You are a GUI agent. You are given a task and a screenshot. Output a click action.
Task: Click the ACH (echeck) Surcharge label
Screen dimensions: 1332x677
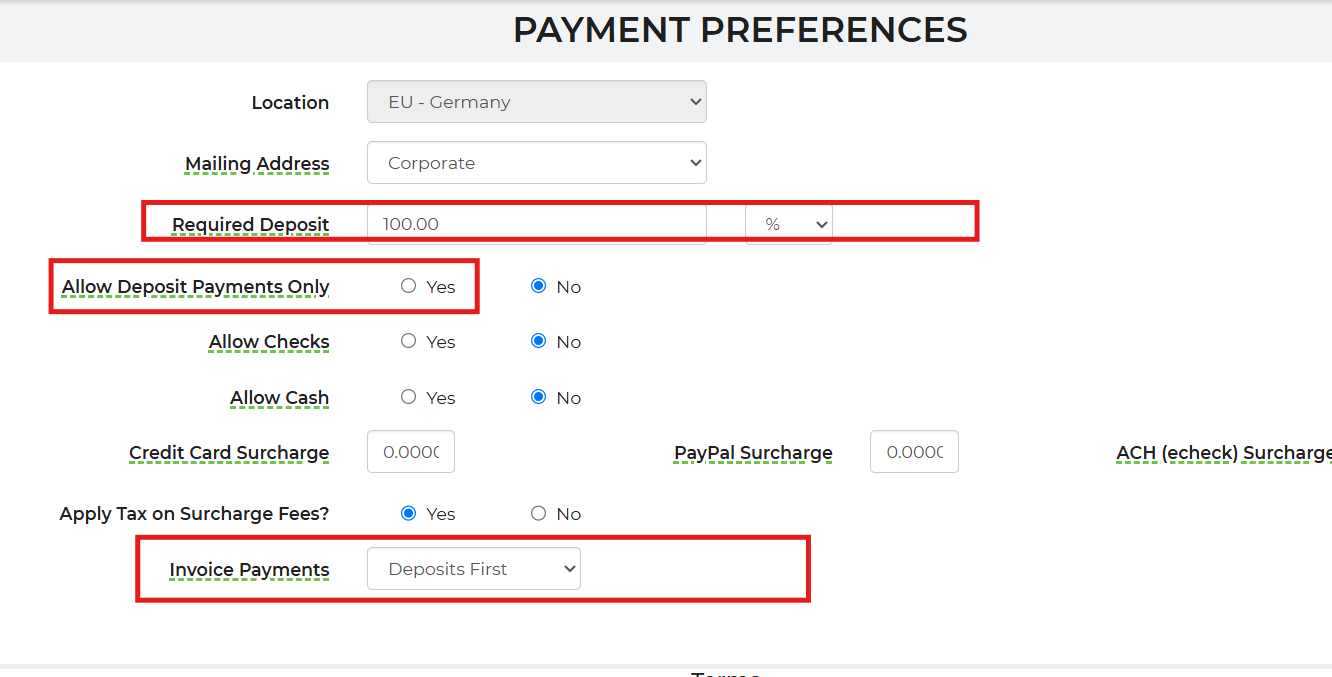(1223, 453)
